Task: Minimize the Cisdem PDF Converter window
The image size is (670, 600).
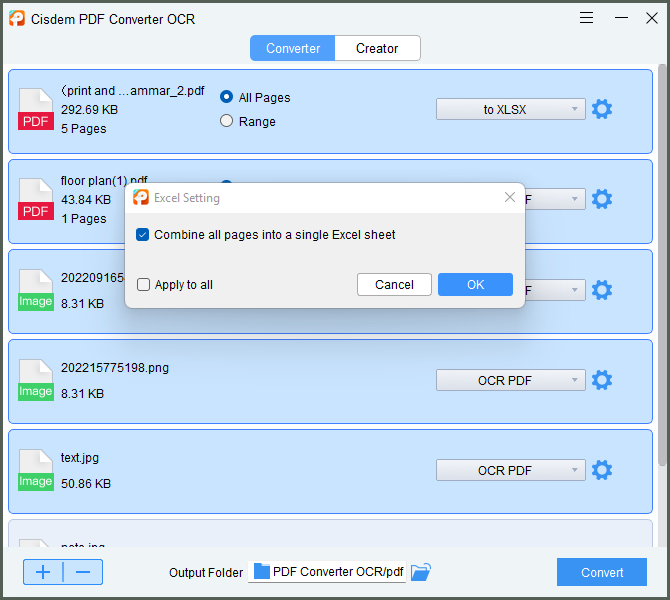Action: point(621,18)
